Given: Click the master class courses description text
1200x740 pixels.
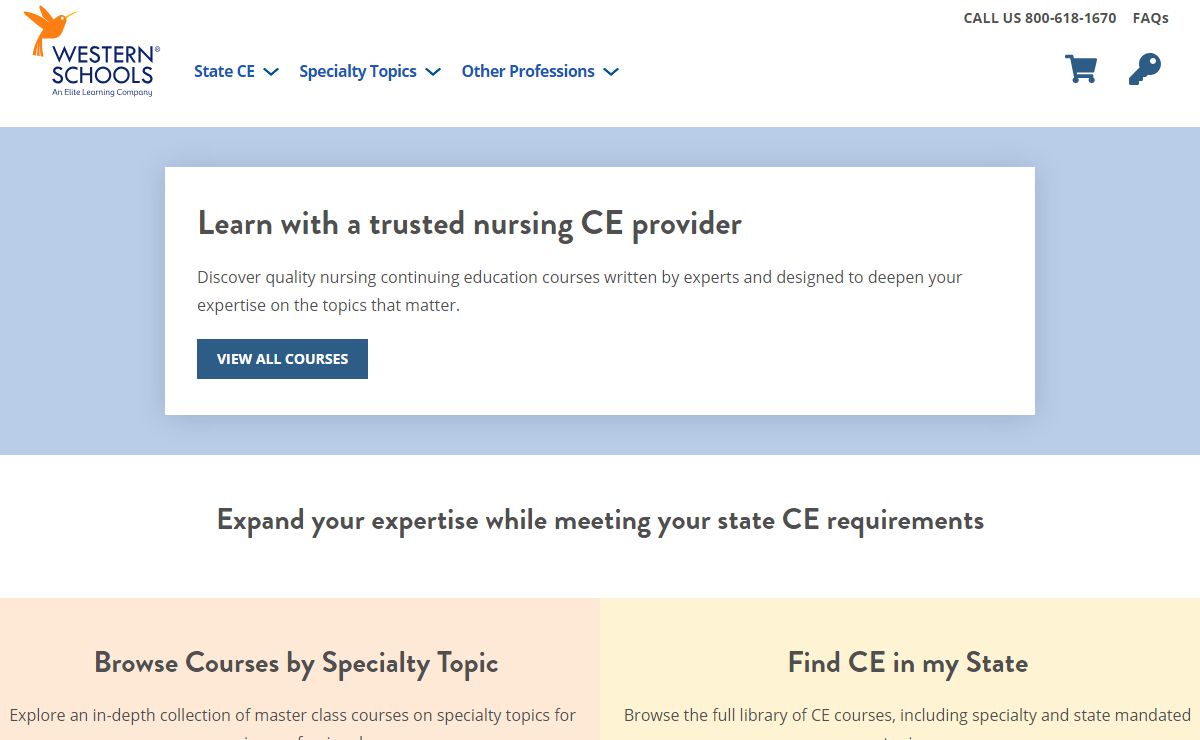Looking at the screenshot, I should coord(292,715).
